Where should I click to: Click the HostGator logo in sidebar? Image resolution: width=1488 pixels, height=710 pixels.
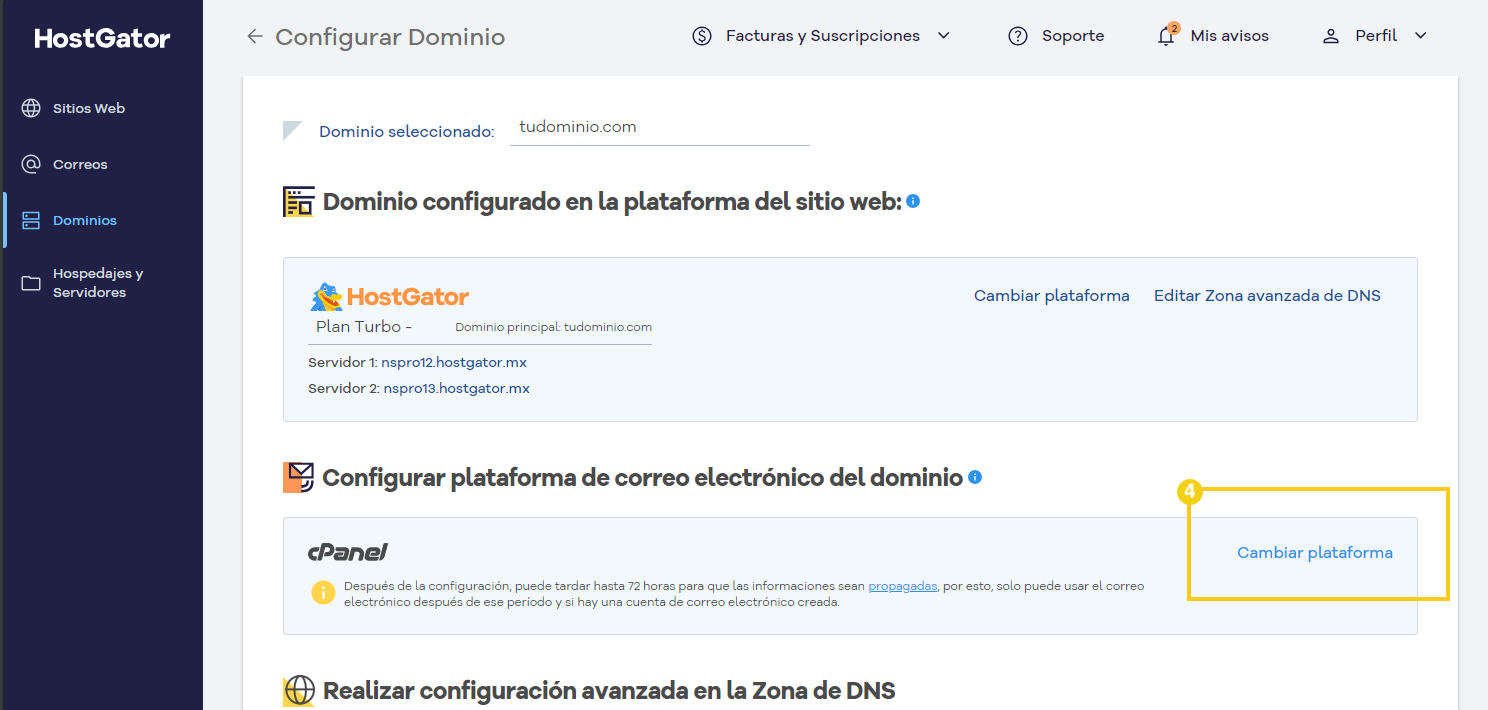tap(102, 38)
